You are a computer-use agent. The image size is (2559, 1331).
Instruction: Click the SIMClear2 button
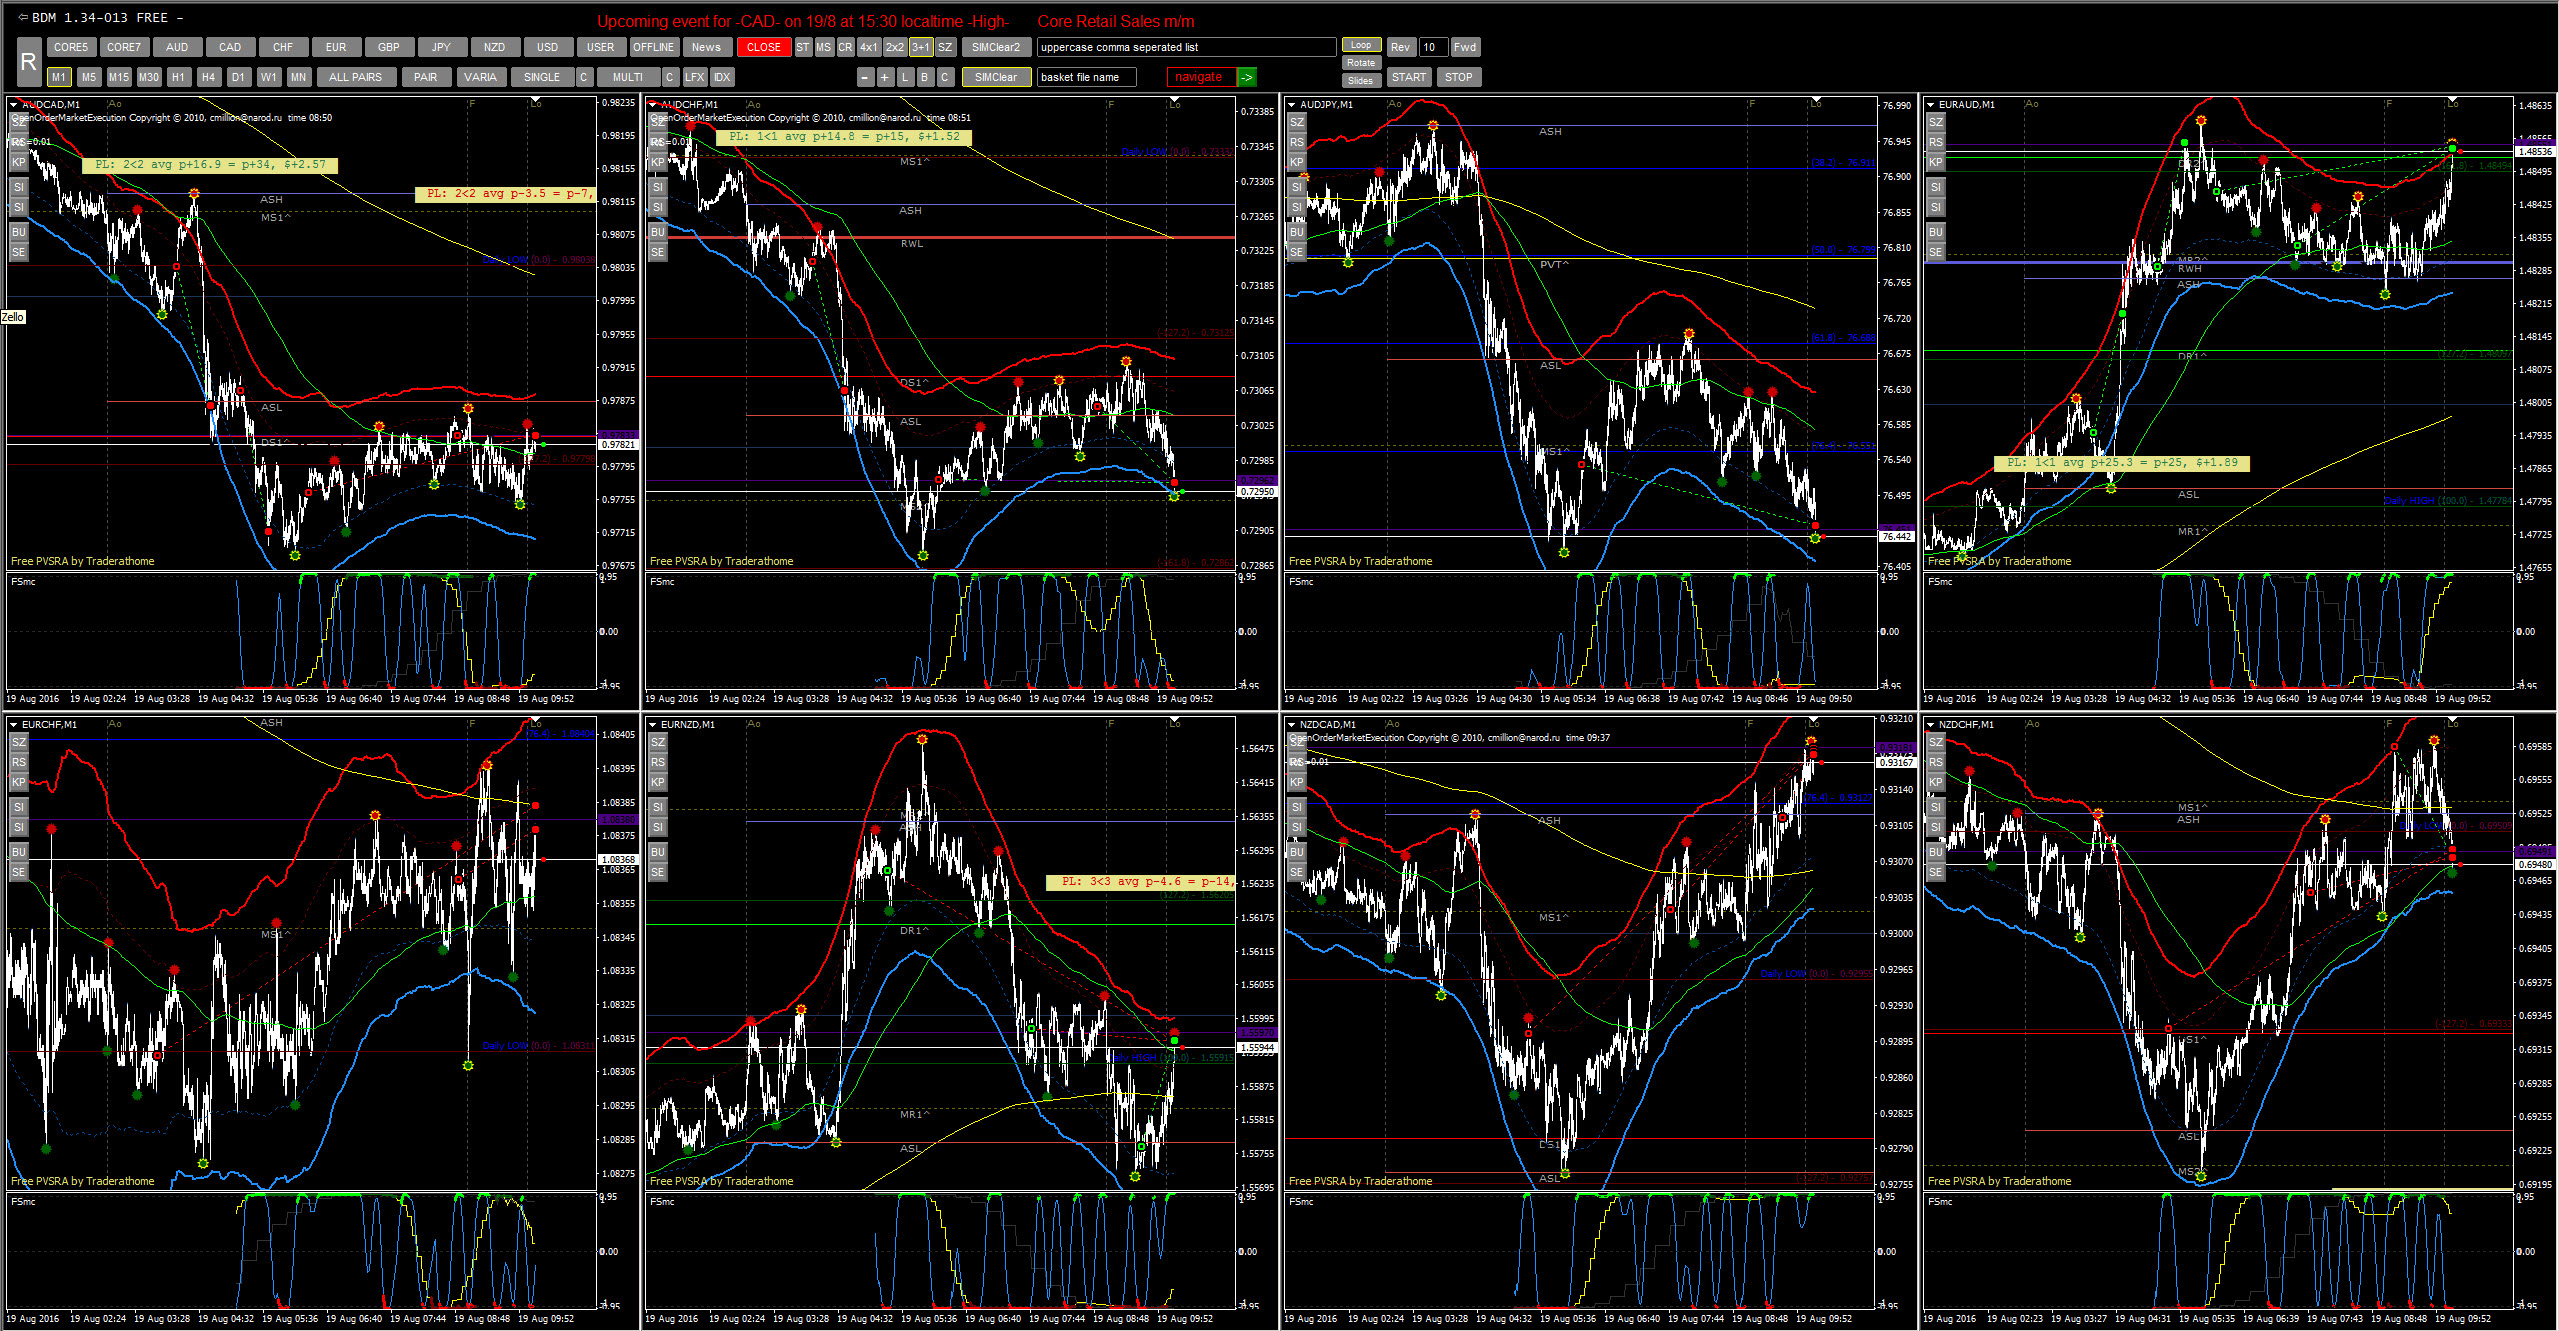[x=996, y=47]
